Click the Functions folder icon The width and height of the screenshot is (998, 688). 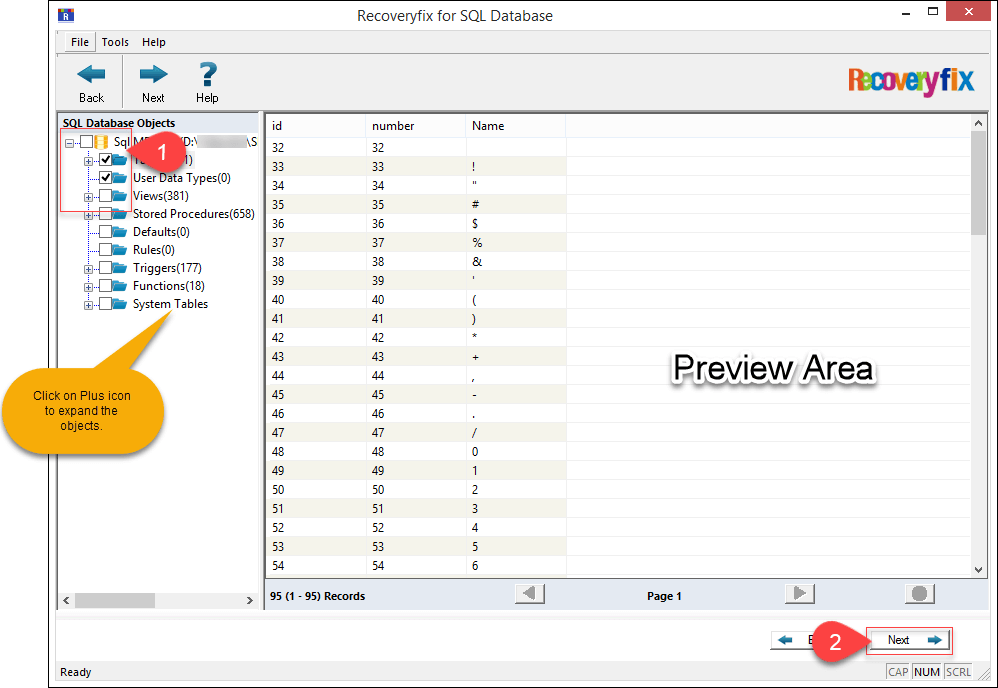(x=120, y=286)
